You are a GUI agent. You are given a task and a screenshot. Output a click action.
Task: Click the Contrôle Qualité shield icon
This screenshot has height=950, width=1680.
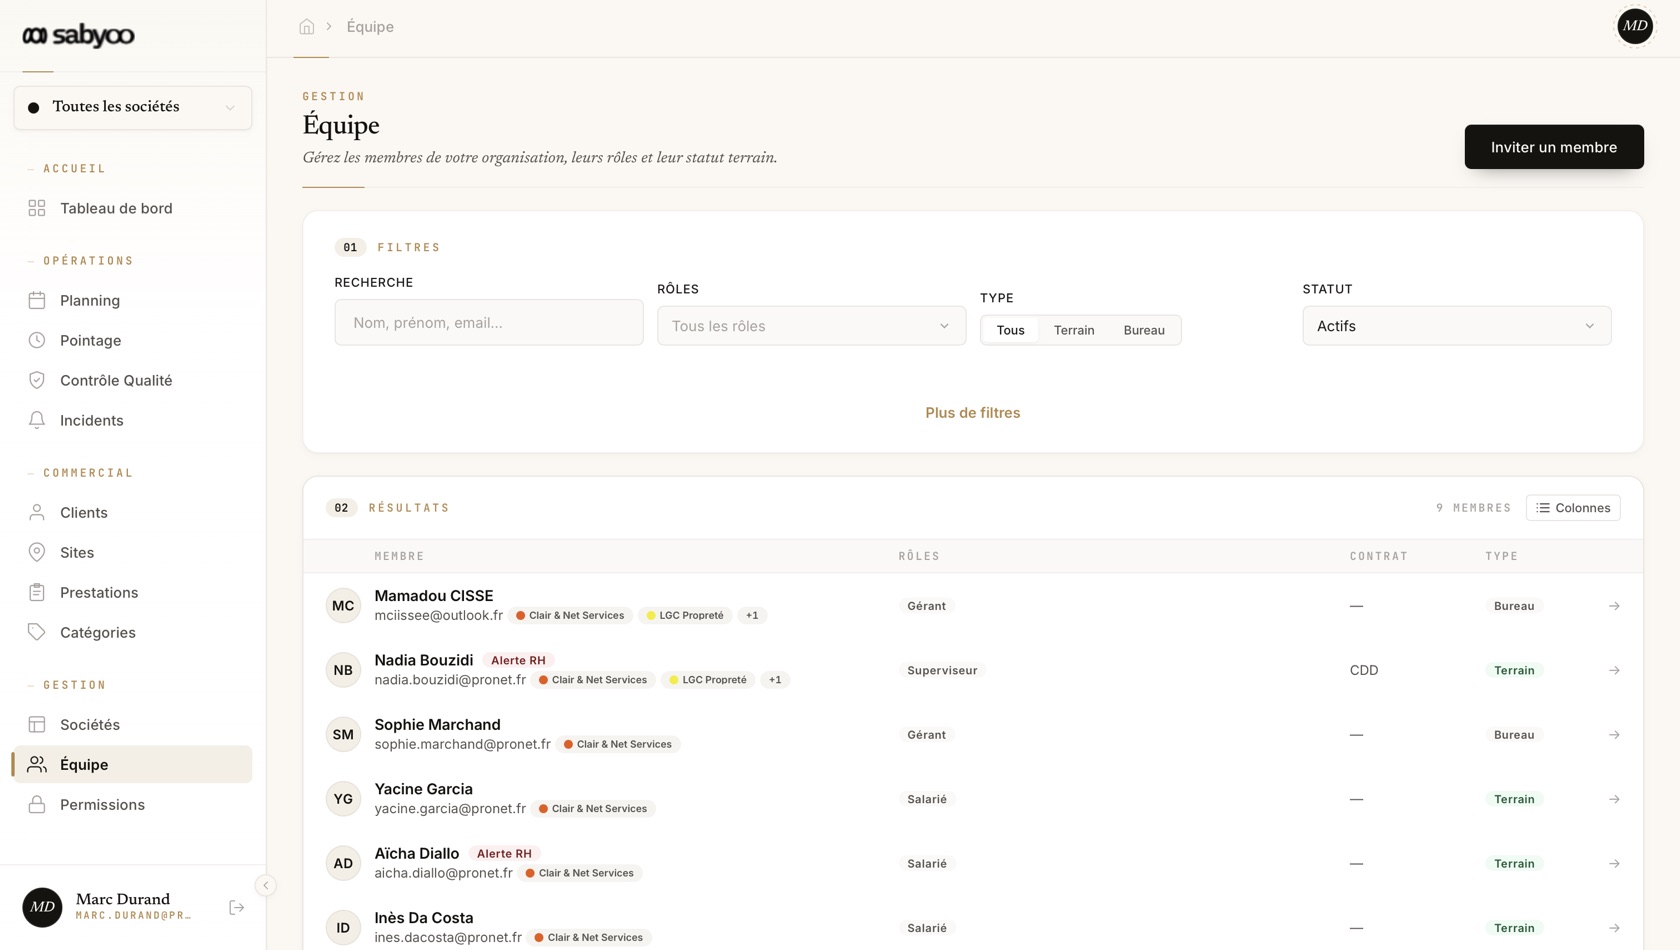pyautogui.click(x=37, y=380)
